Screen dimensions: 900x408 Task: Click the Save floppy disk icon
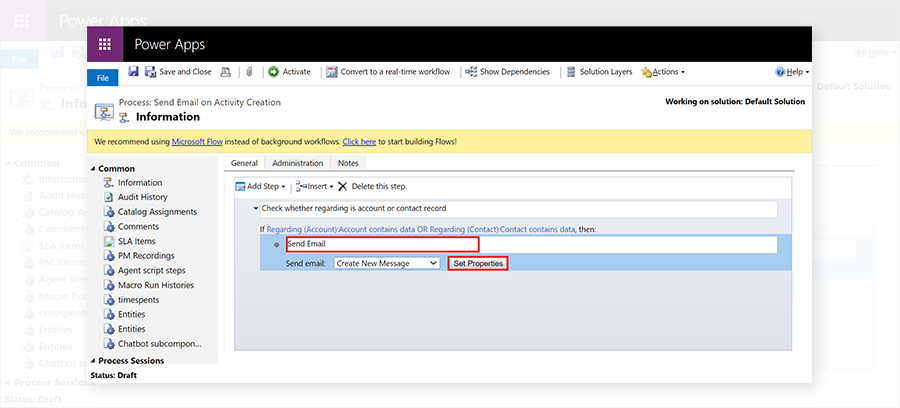[133, 72]
